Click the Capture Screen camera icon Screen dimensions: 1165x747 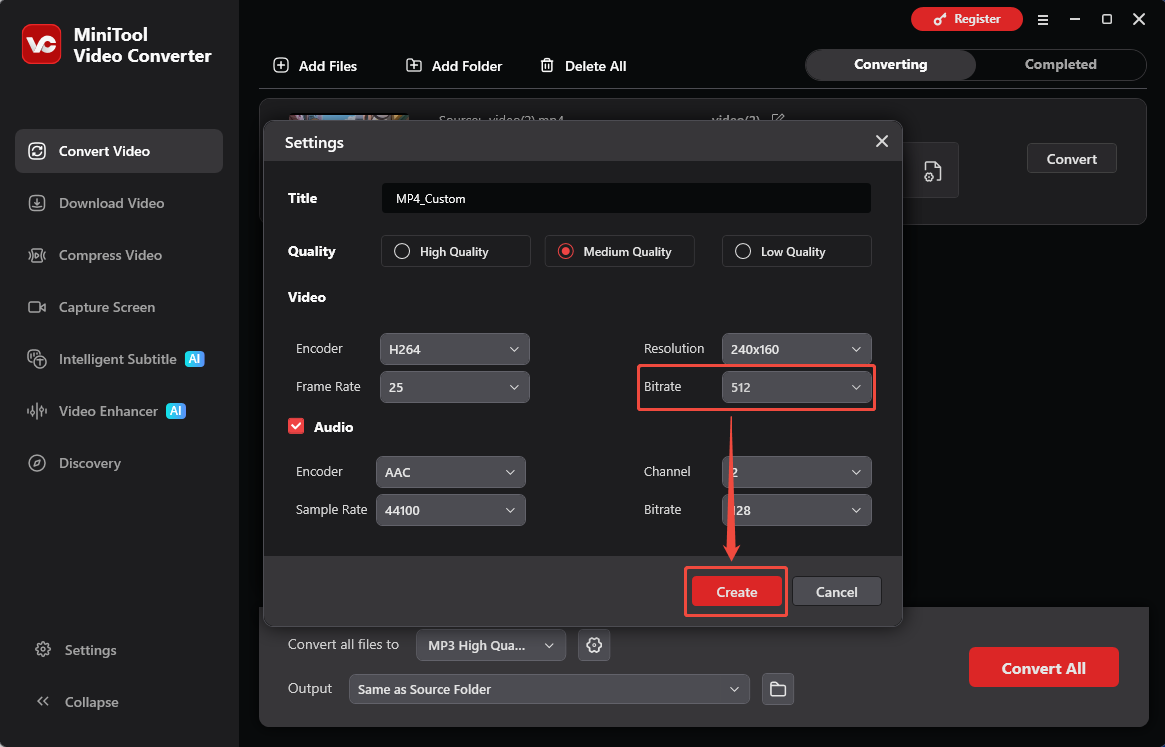37,307
